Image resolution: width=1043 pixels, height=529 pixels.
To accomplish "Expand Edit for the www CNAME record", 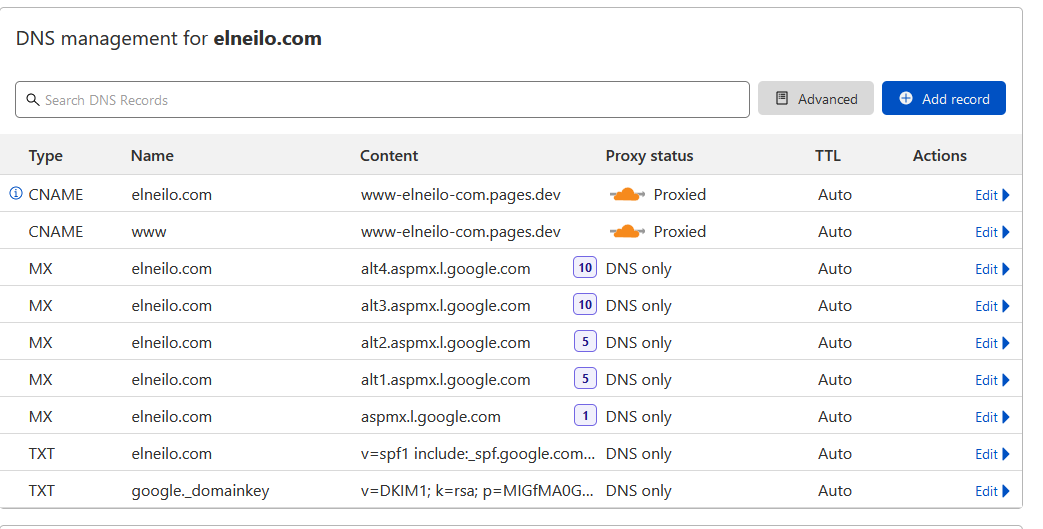I will (x=992, y=232).
